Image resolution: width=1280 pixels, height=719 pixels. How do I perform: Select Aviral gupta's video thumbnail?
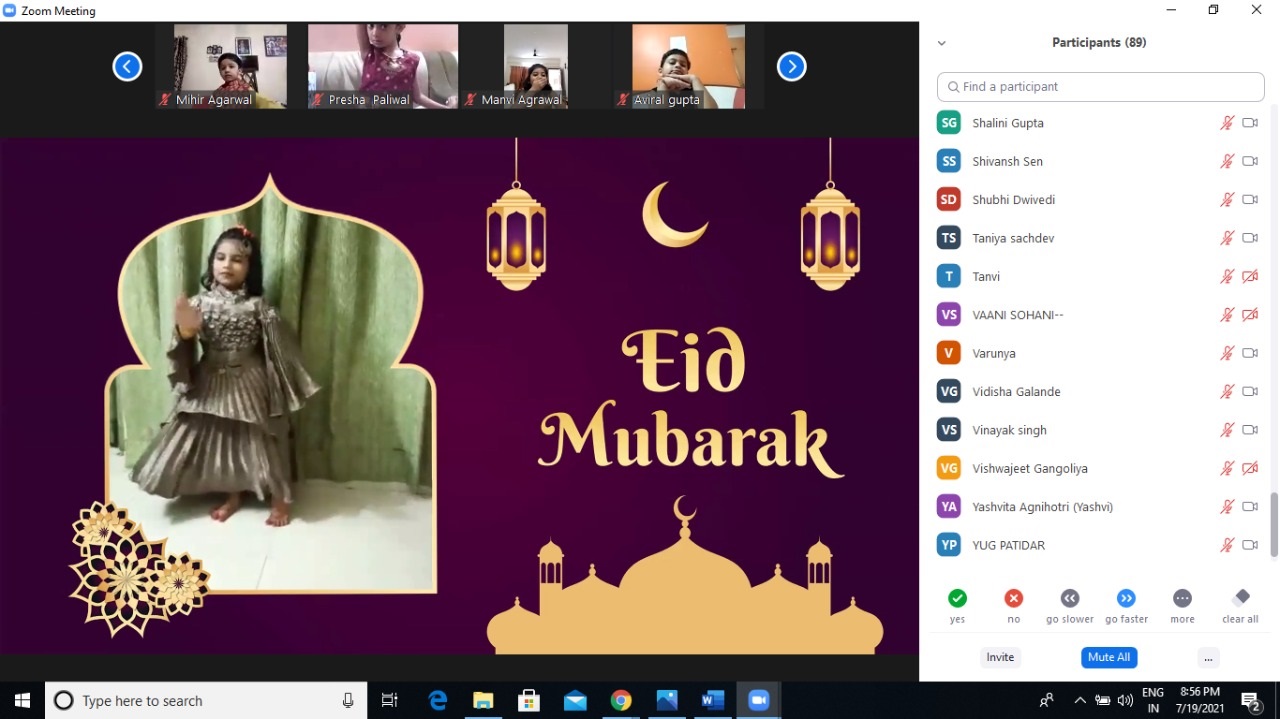click(688, 66)
